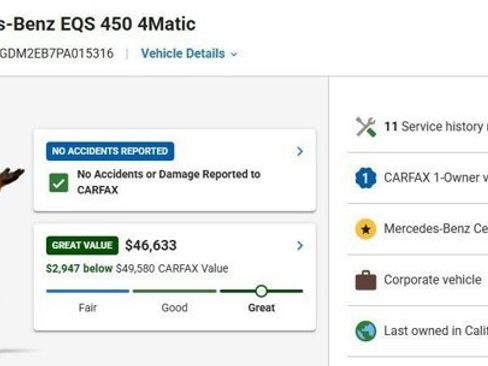The height and width of the screenshot is (366, 488).
Task: Click the Benz EQS 450 4Matic title
Action: point(98,24)
